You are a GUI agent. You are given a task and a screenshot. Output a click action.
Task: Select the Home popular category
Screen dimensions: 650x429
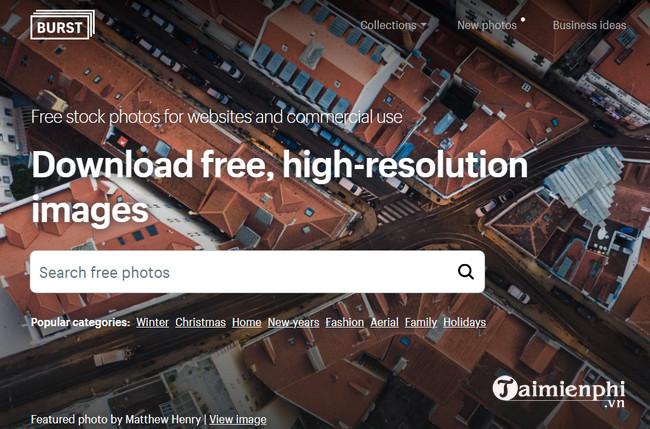pyautogui.click(x=247, y=322)
